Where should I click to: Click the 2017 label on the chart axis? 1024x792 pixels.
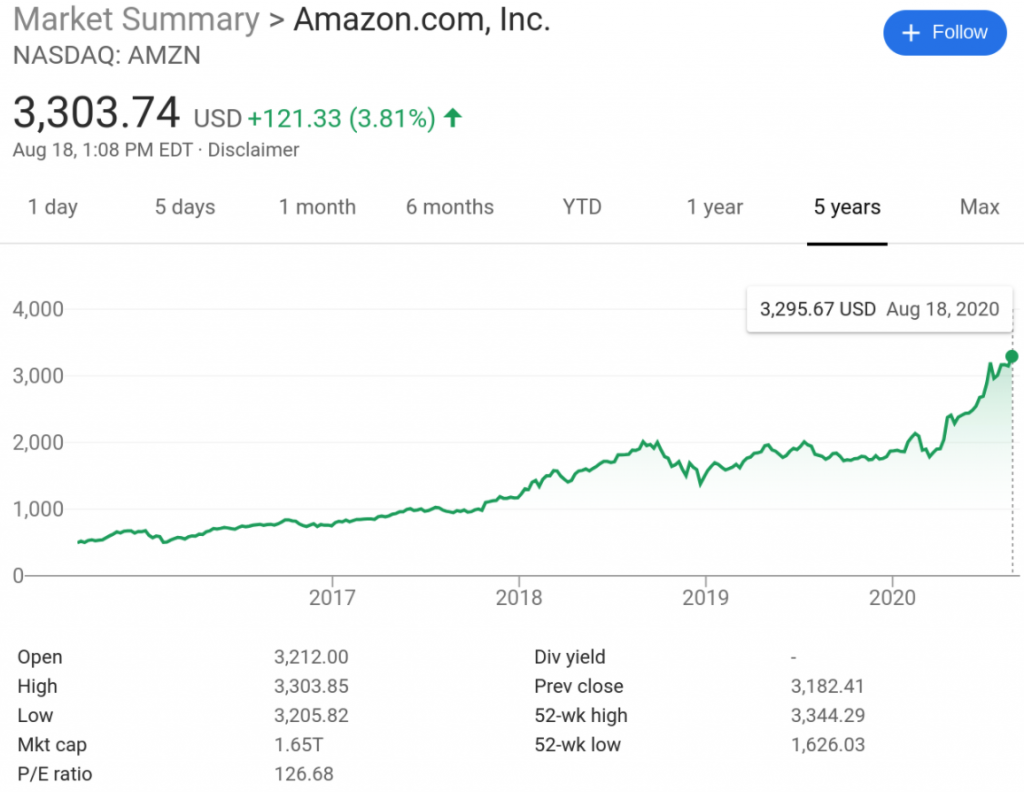(x=331, y=597)
